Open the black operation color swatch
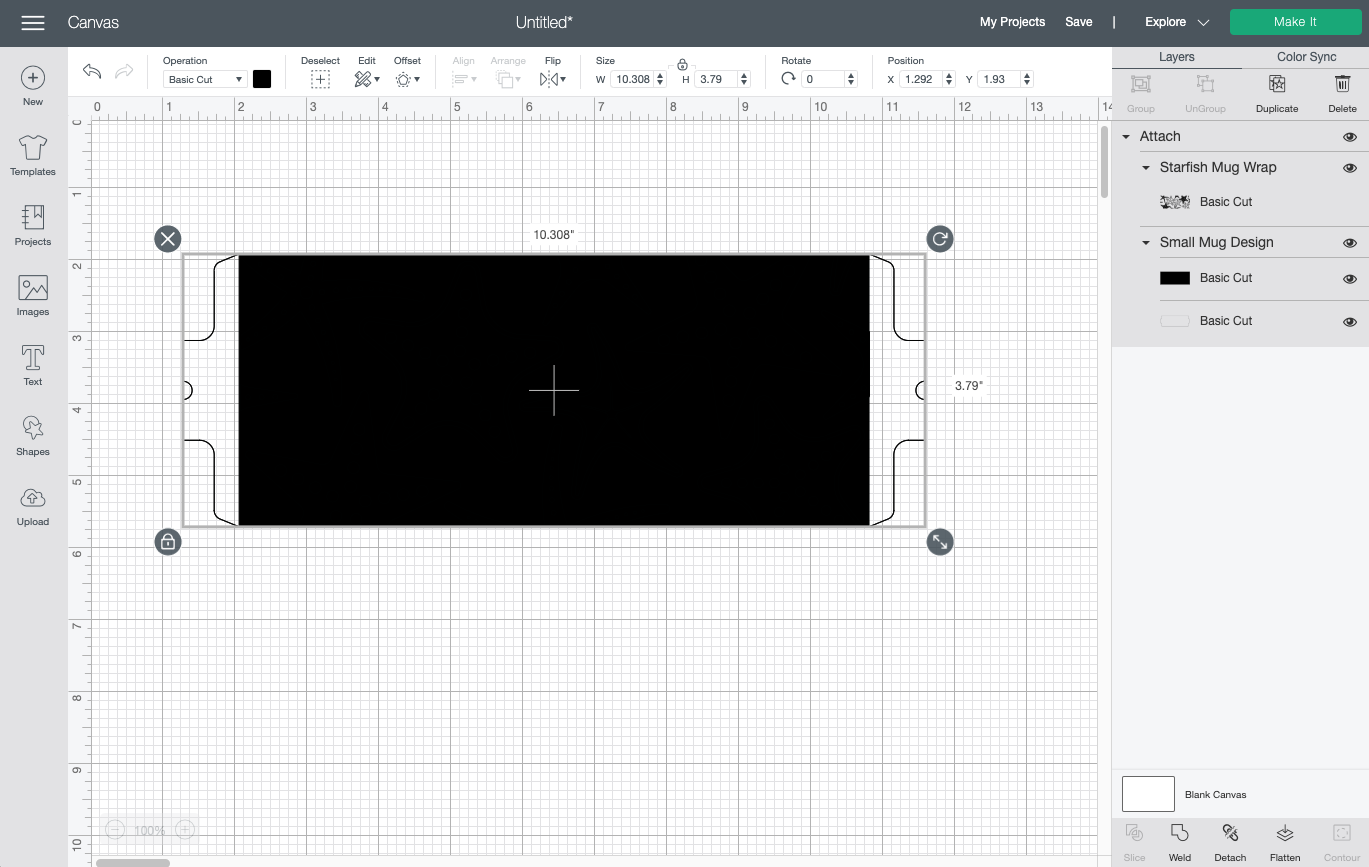 pos(262,79)
